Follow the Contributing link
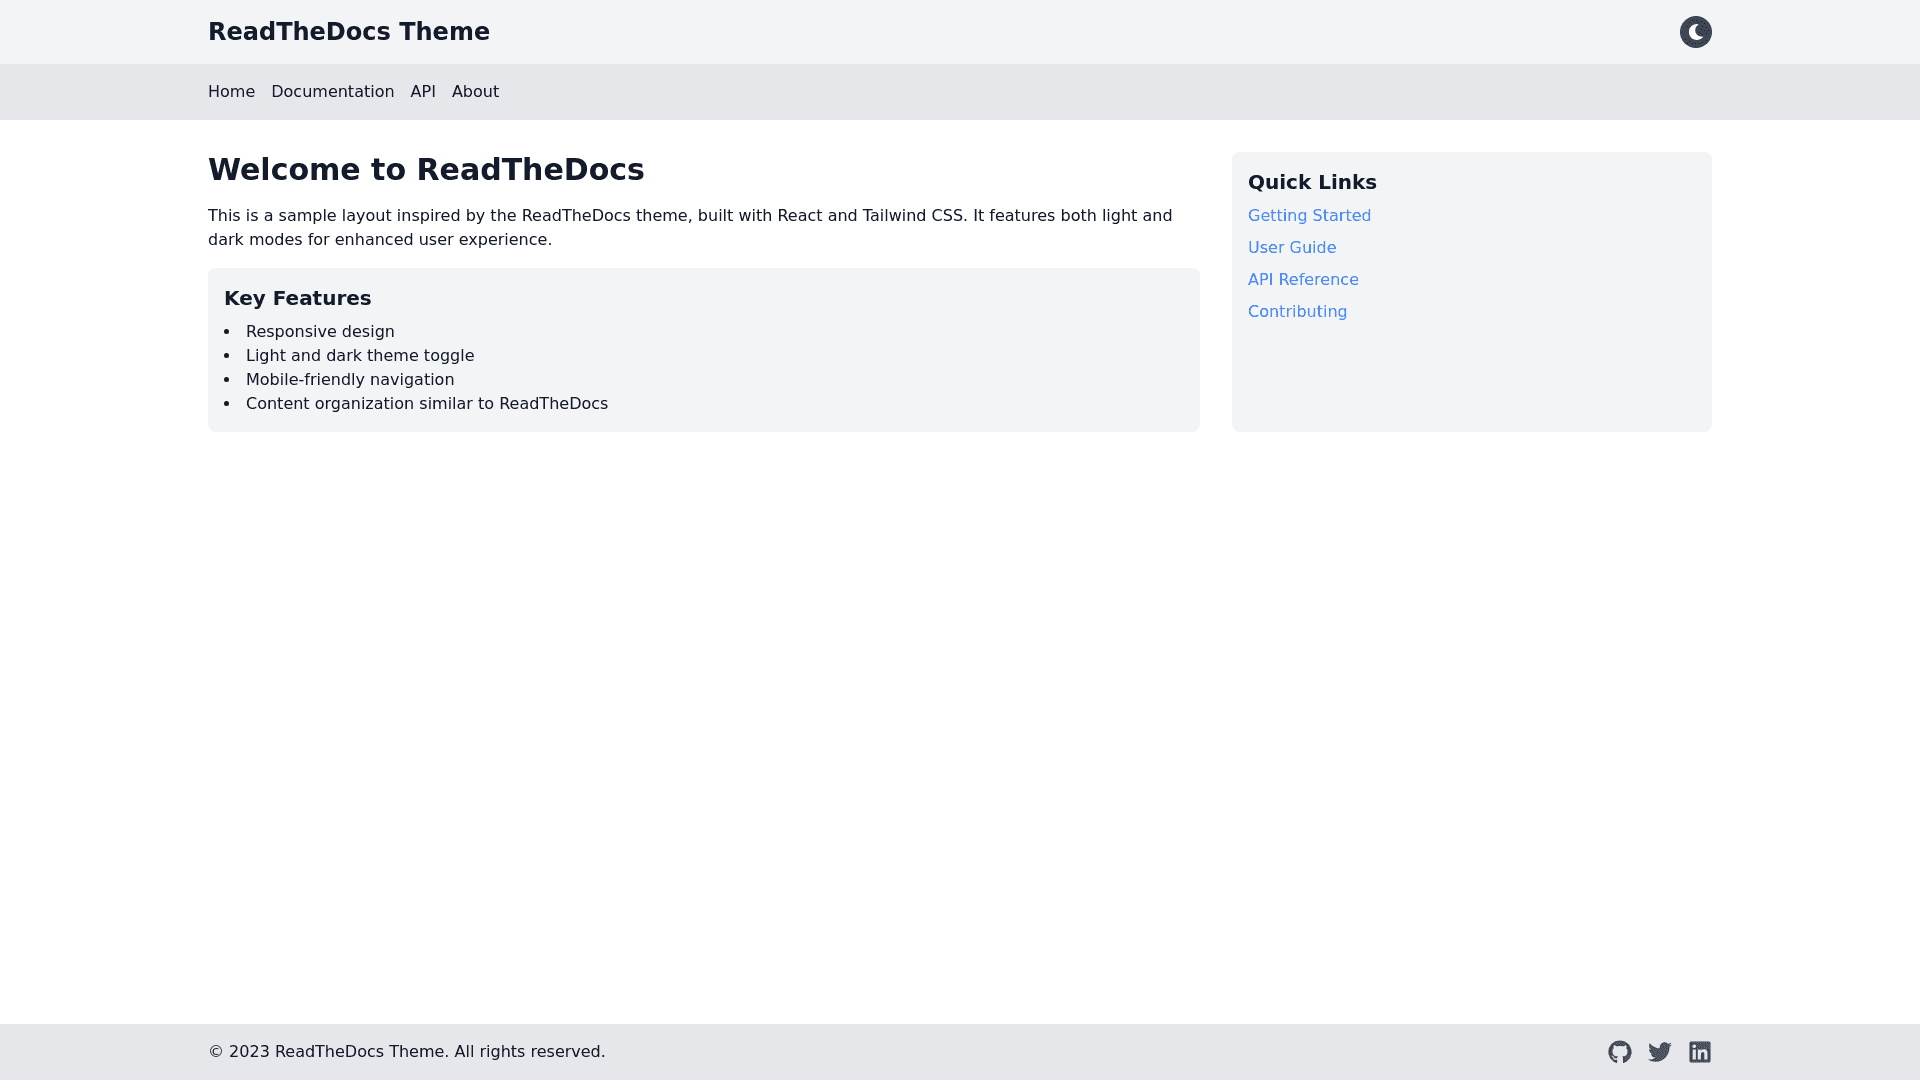Screen dimensions: 1920x1080 1297,312
